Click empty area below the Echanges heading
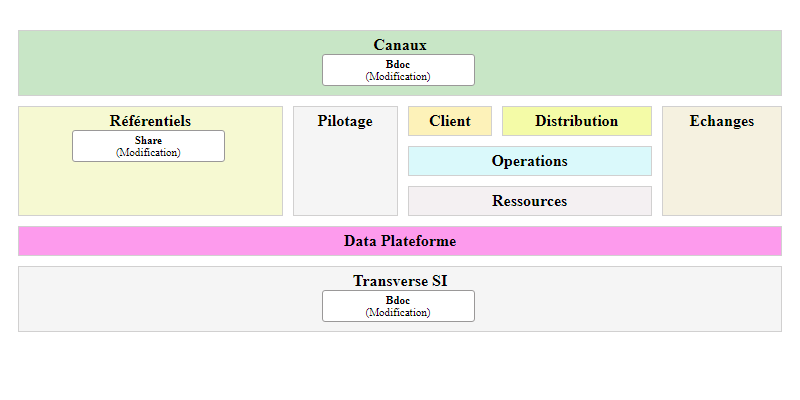The width and height of the screenshot is (800, 400). tap(722, 175)
